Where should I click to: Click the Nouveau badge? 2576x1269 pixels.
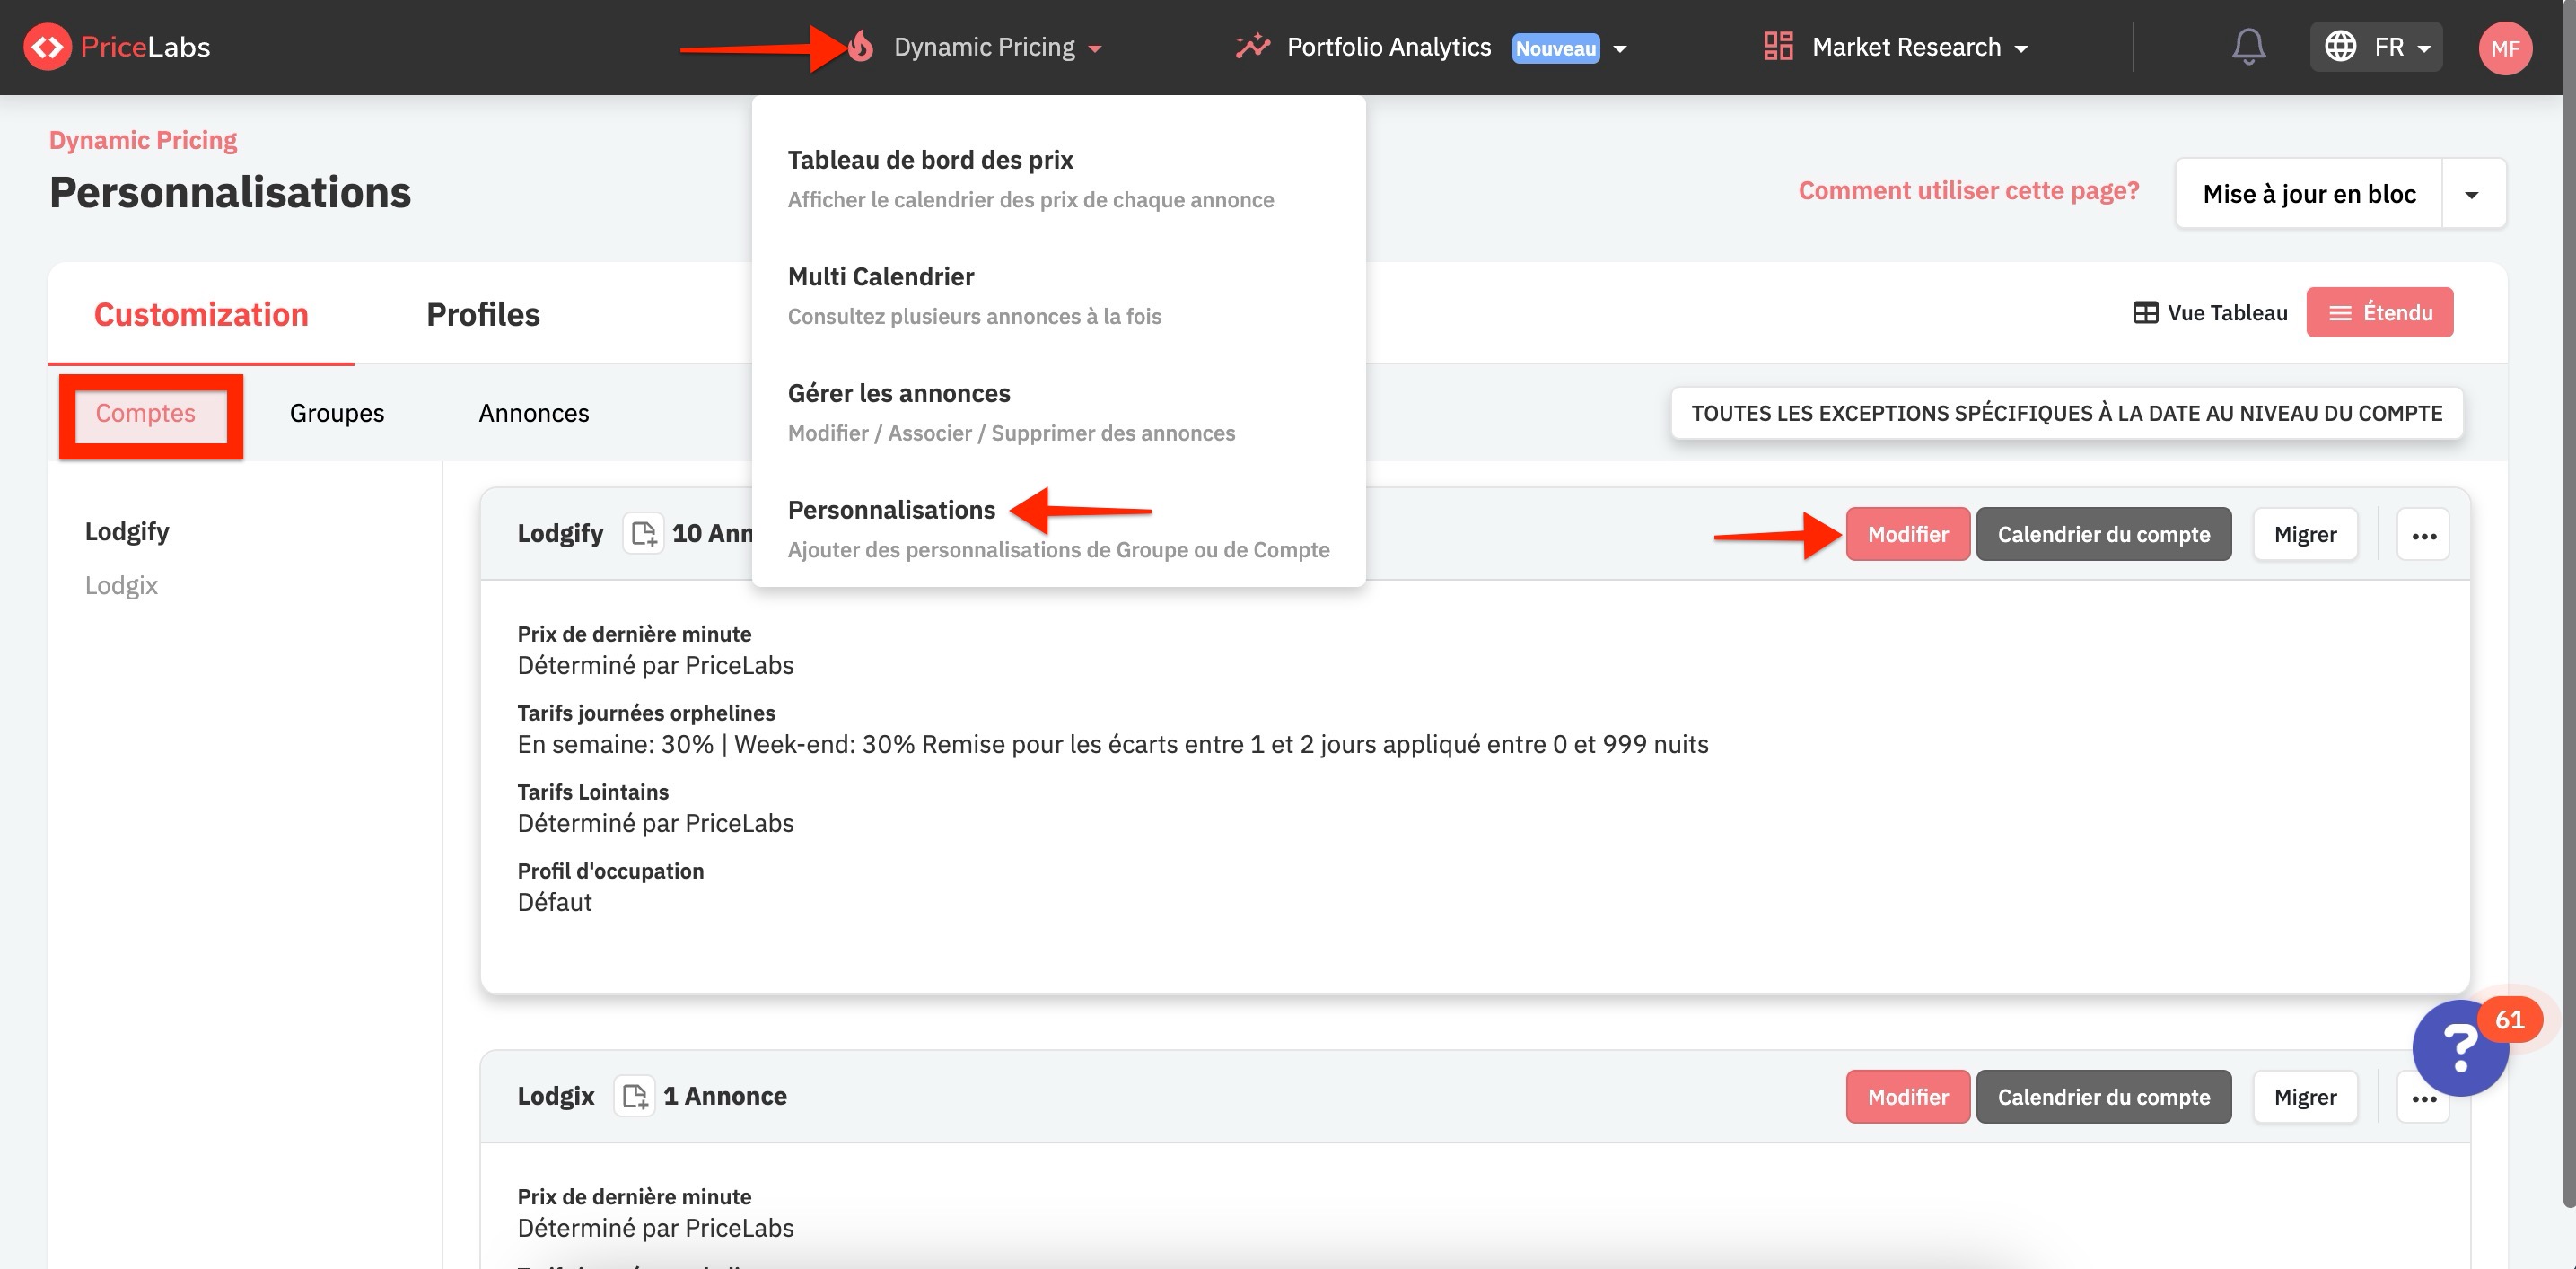[1555, 48]
